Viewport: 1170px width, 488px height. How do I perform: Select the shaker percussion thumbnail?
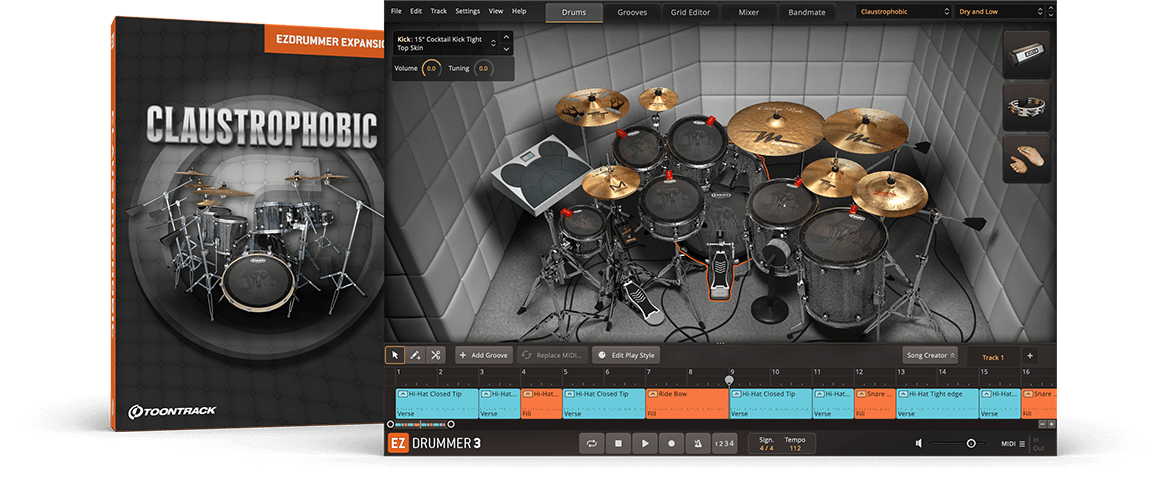pos(1027,54)
